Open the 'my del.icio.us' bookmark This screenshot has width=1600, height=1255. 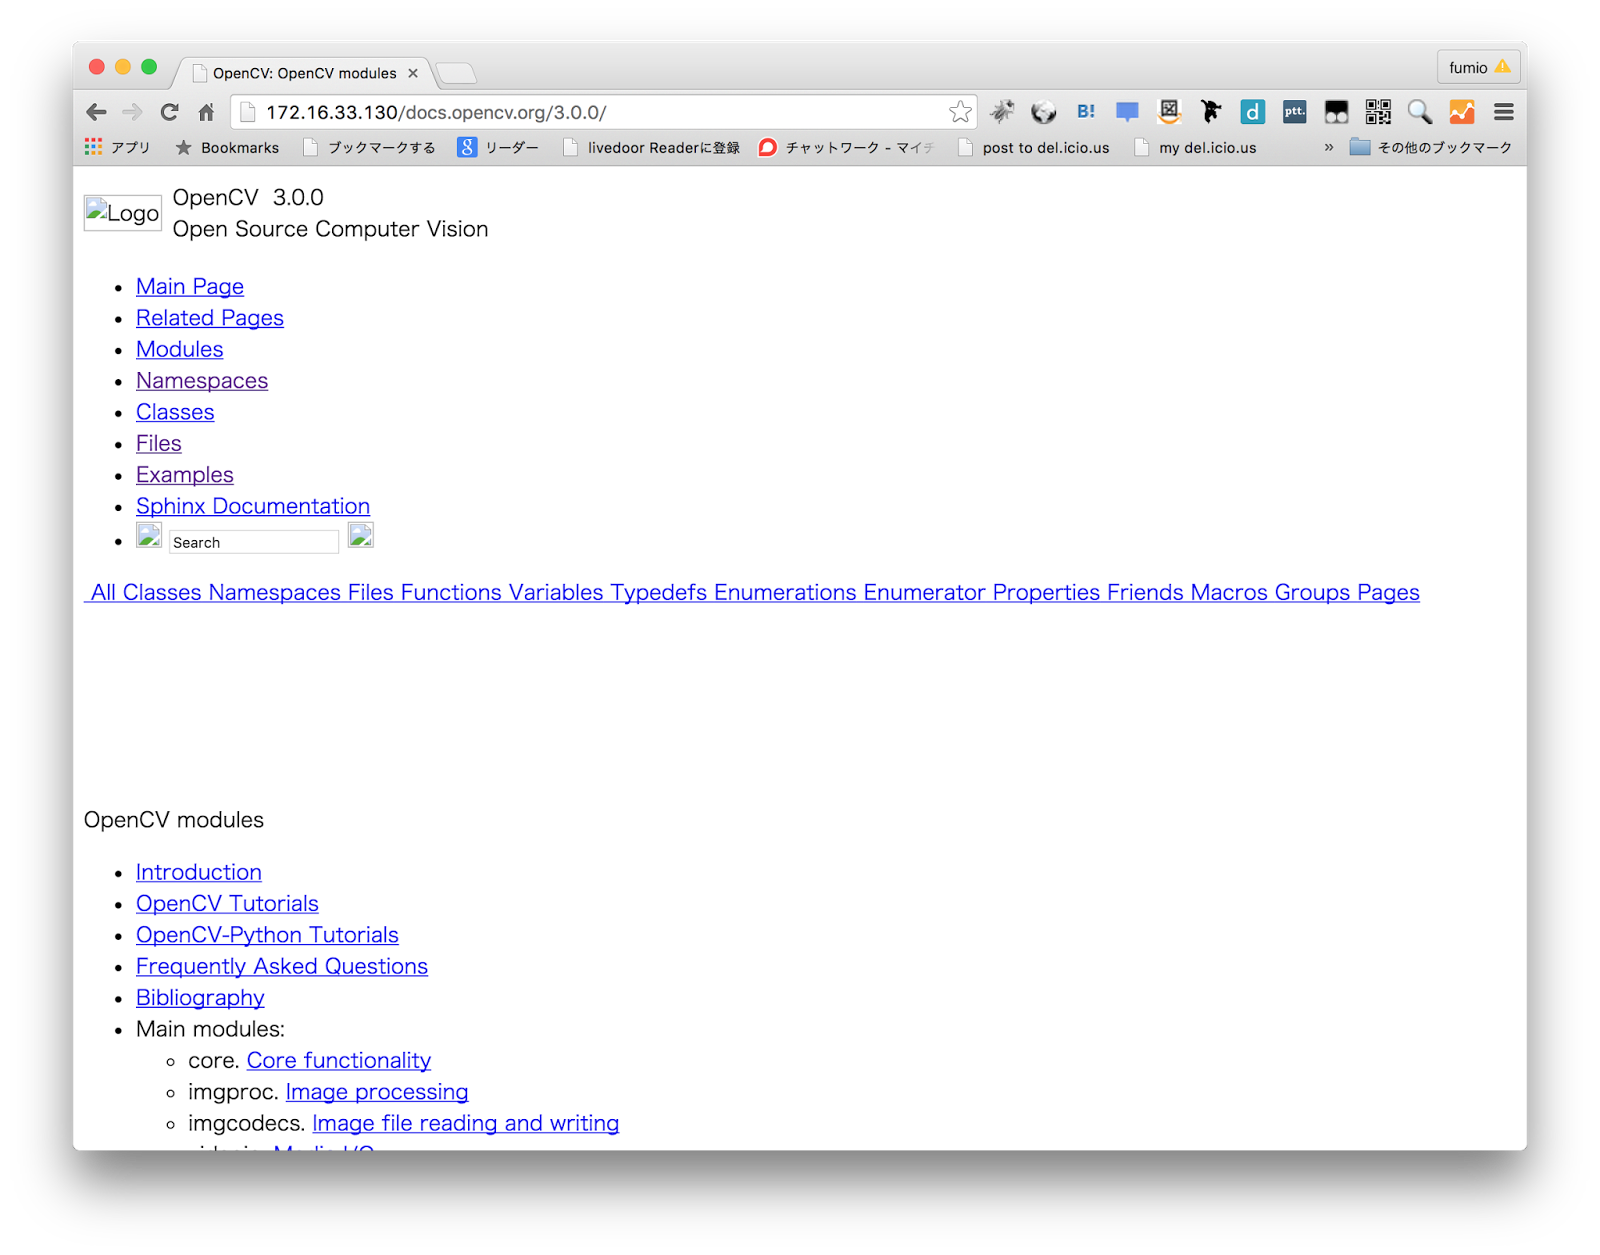(1196, 147)
